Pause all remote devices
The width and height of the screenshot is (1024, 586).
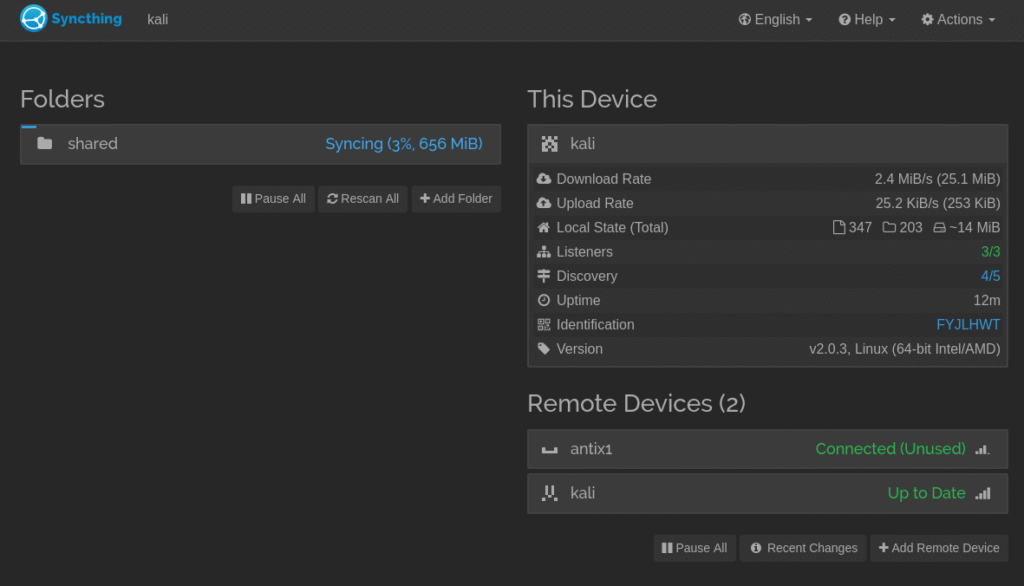pyautogui.click(x=694, y=548)
